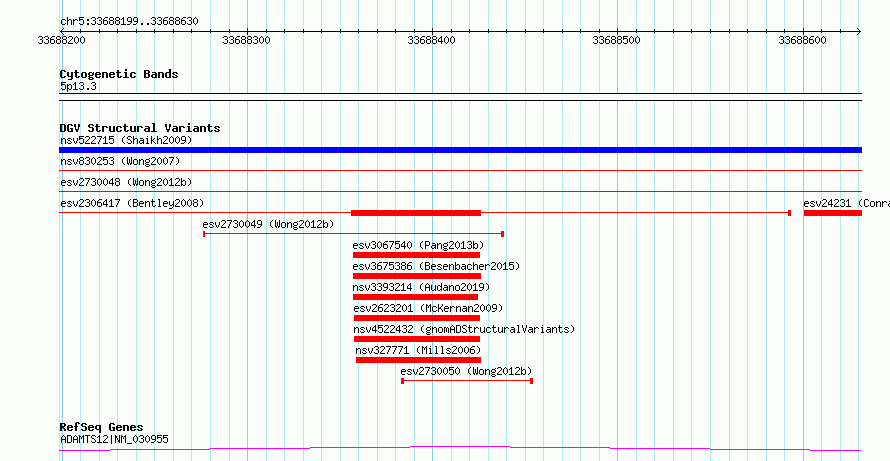
Task: Click the red bar under esv2623201
Action: click(x=417, y=318)
